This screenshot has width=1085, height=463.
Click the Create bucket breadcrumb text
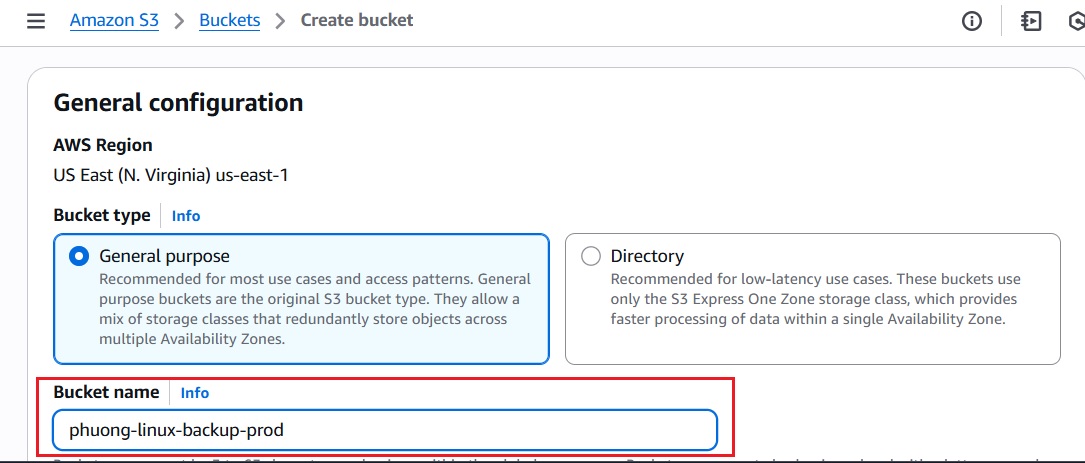tap(357, 20)
